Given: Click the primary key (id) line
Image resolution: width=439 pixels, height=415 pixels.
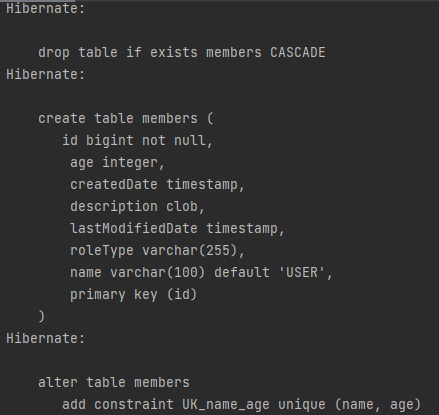Looking at the screenshot, I should tap(133, 295).
